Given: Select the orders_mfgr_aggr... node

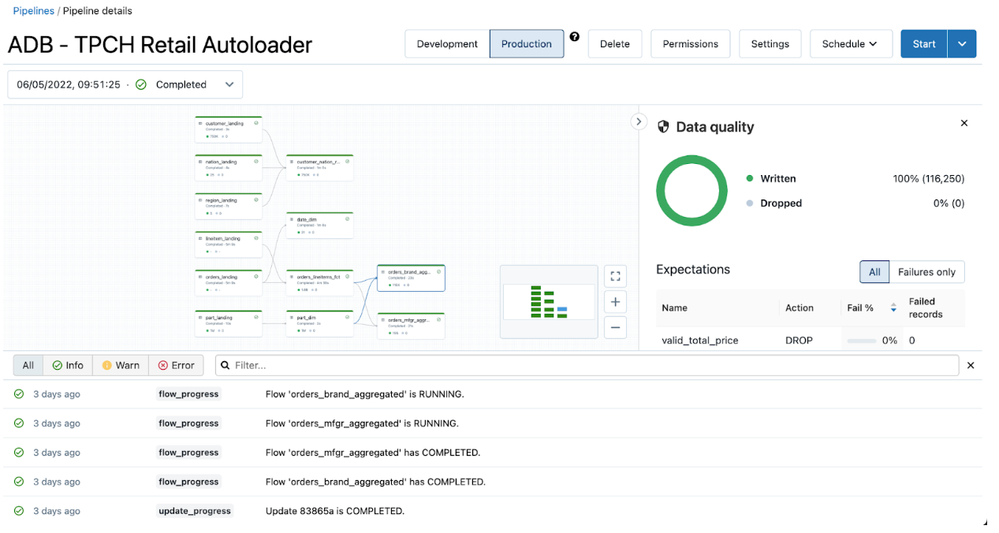Looking at the screenshot, I should (x=411, y=325).
